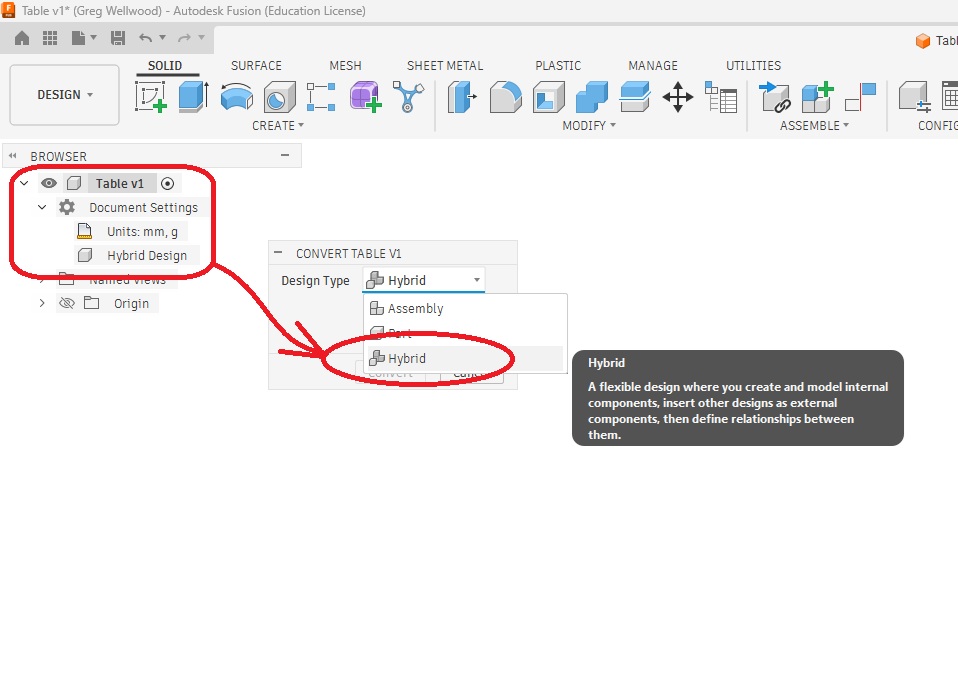This screenshot has height=695, width=958.
Task: Select the Table v1 root component
Action: (120, 183)
